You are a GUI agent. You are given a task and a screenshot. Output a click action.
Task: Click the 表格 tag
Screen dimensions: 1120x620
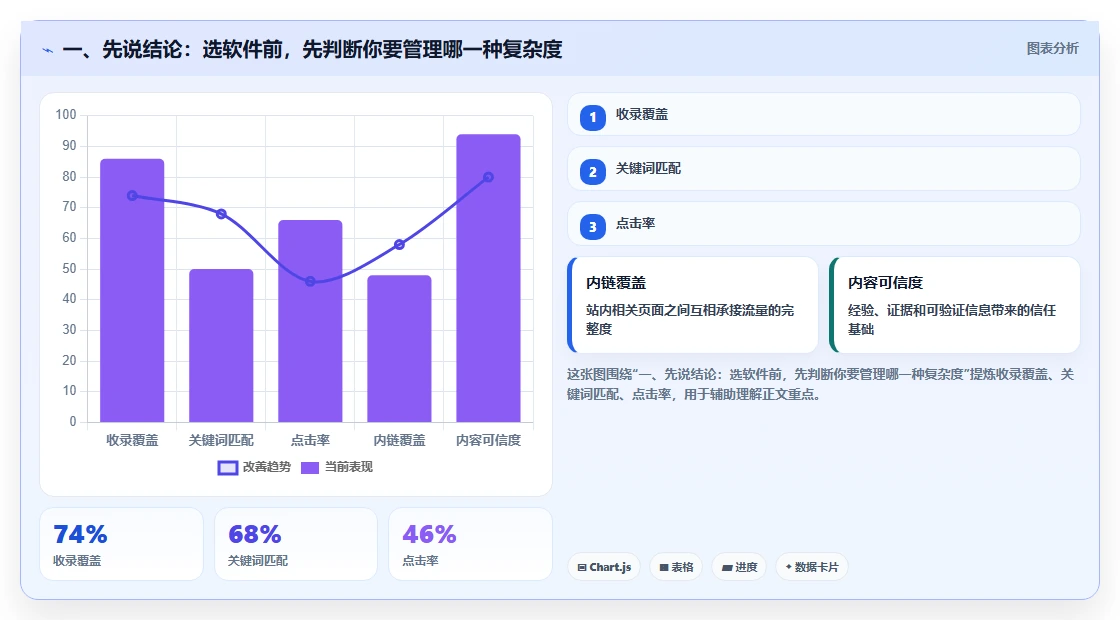pyautogui.click(x=676, y=567)
